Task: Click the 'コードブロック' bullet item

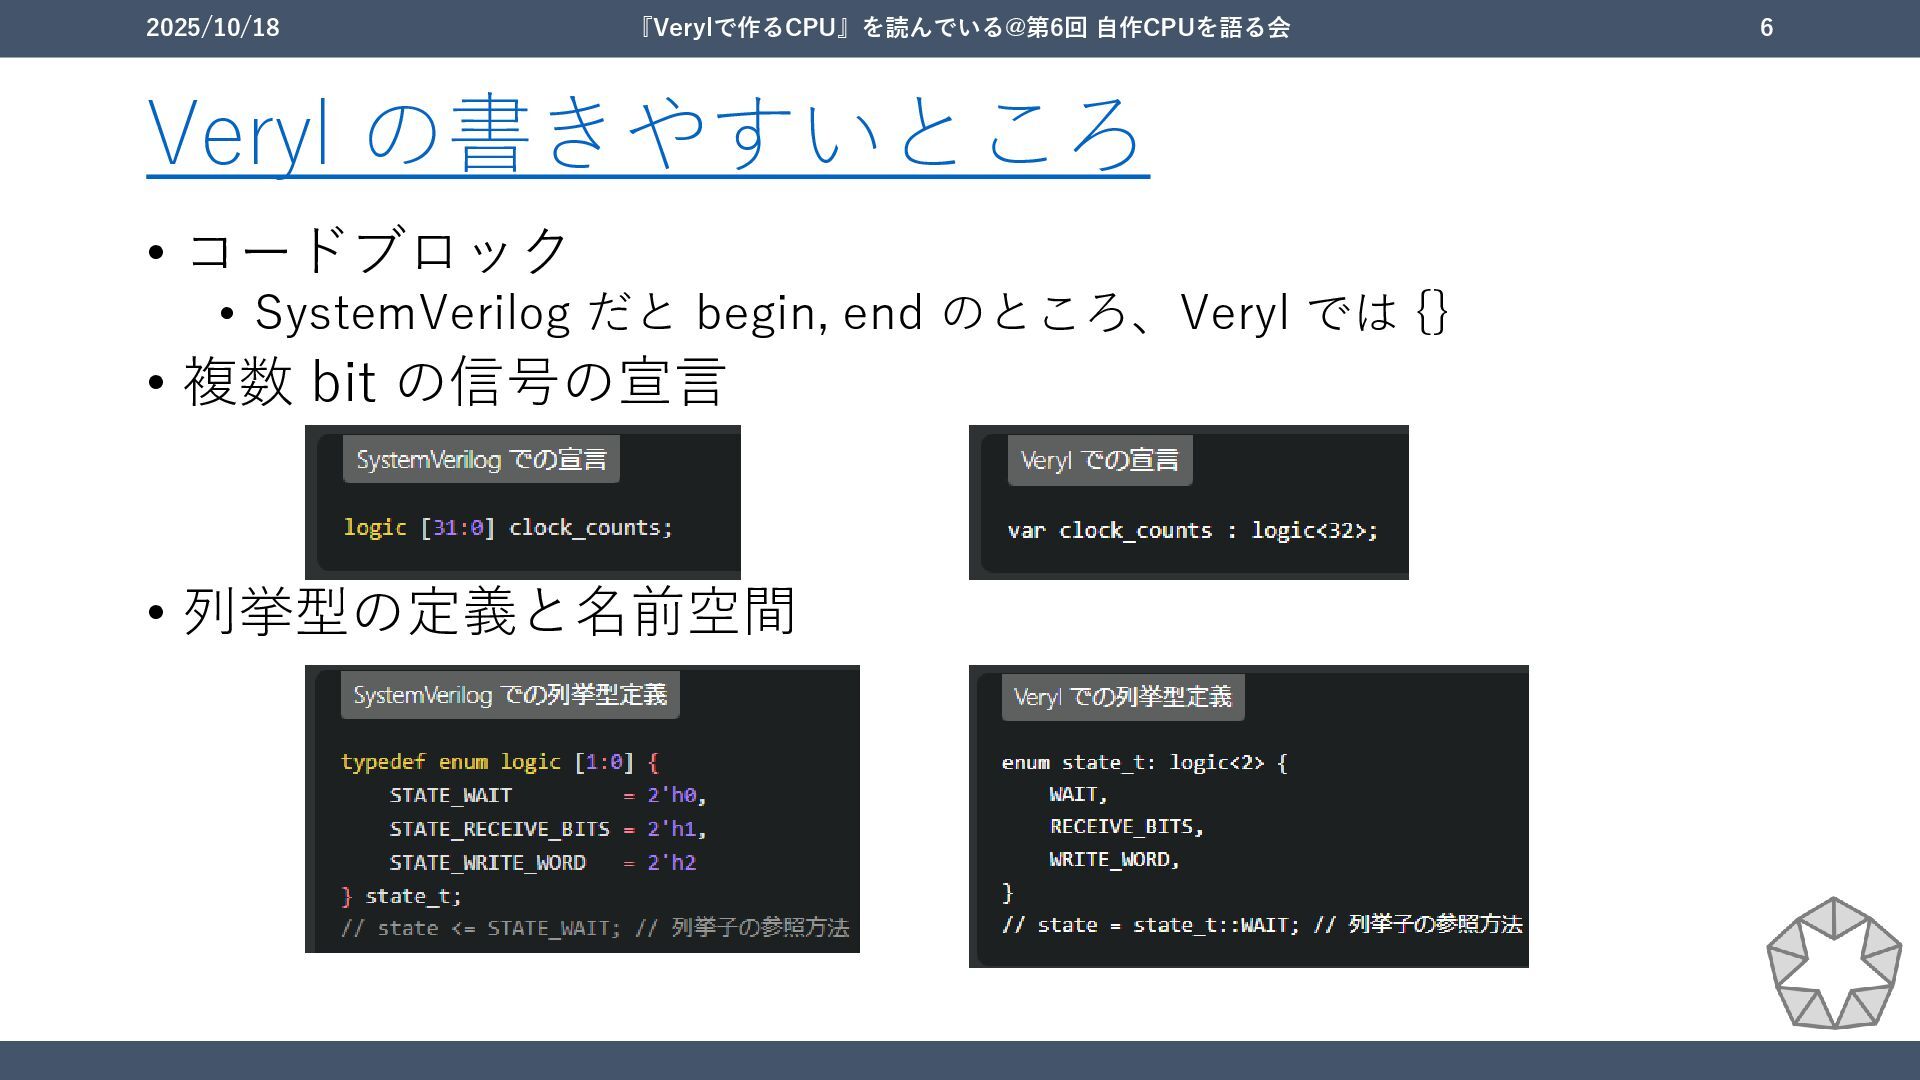Action: (377, 250)
